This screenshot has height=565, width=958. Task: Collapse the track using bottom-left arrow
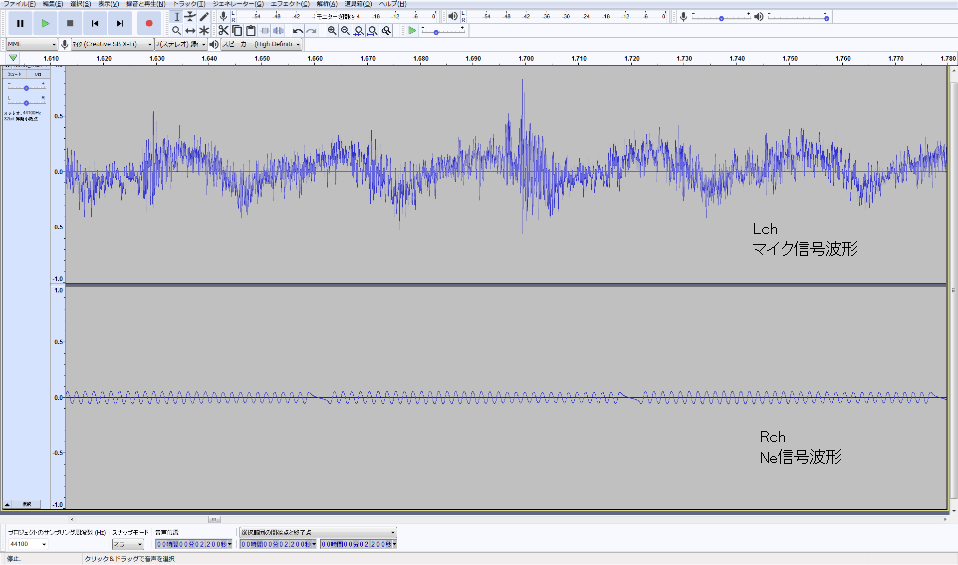7,505
